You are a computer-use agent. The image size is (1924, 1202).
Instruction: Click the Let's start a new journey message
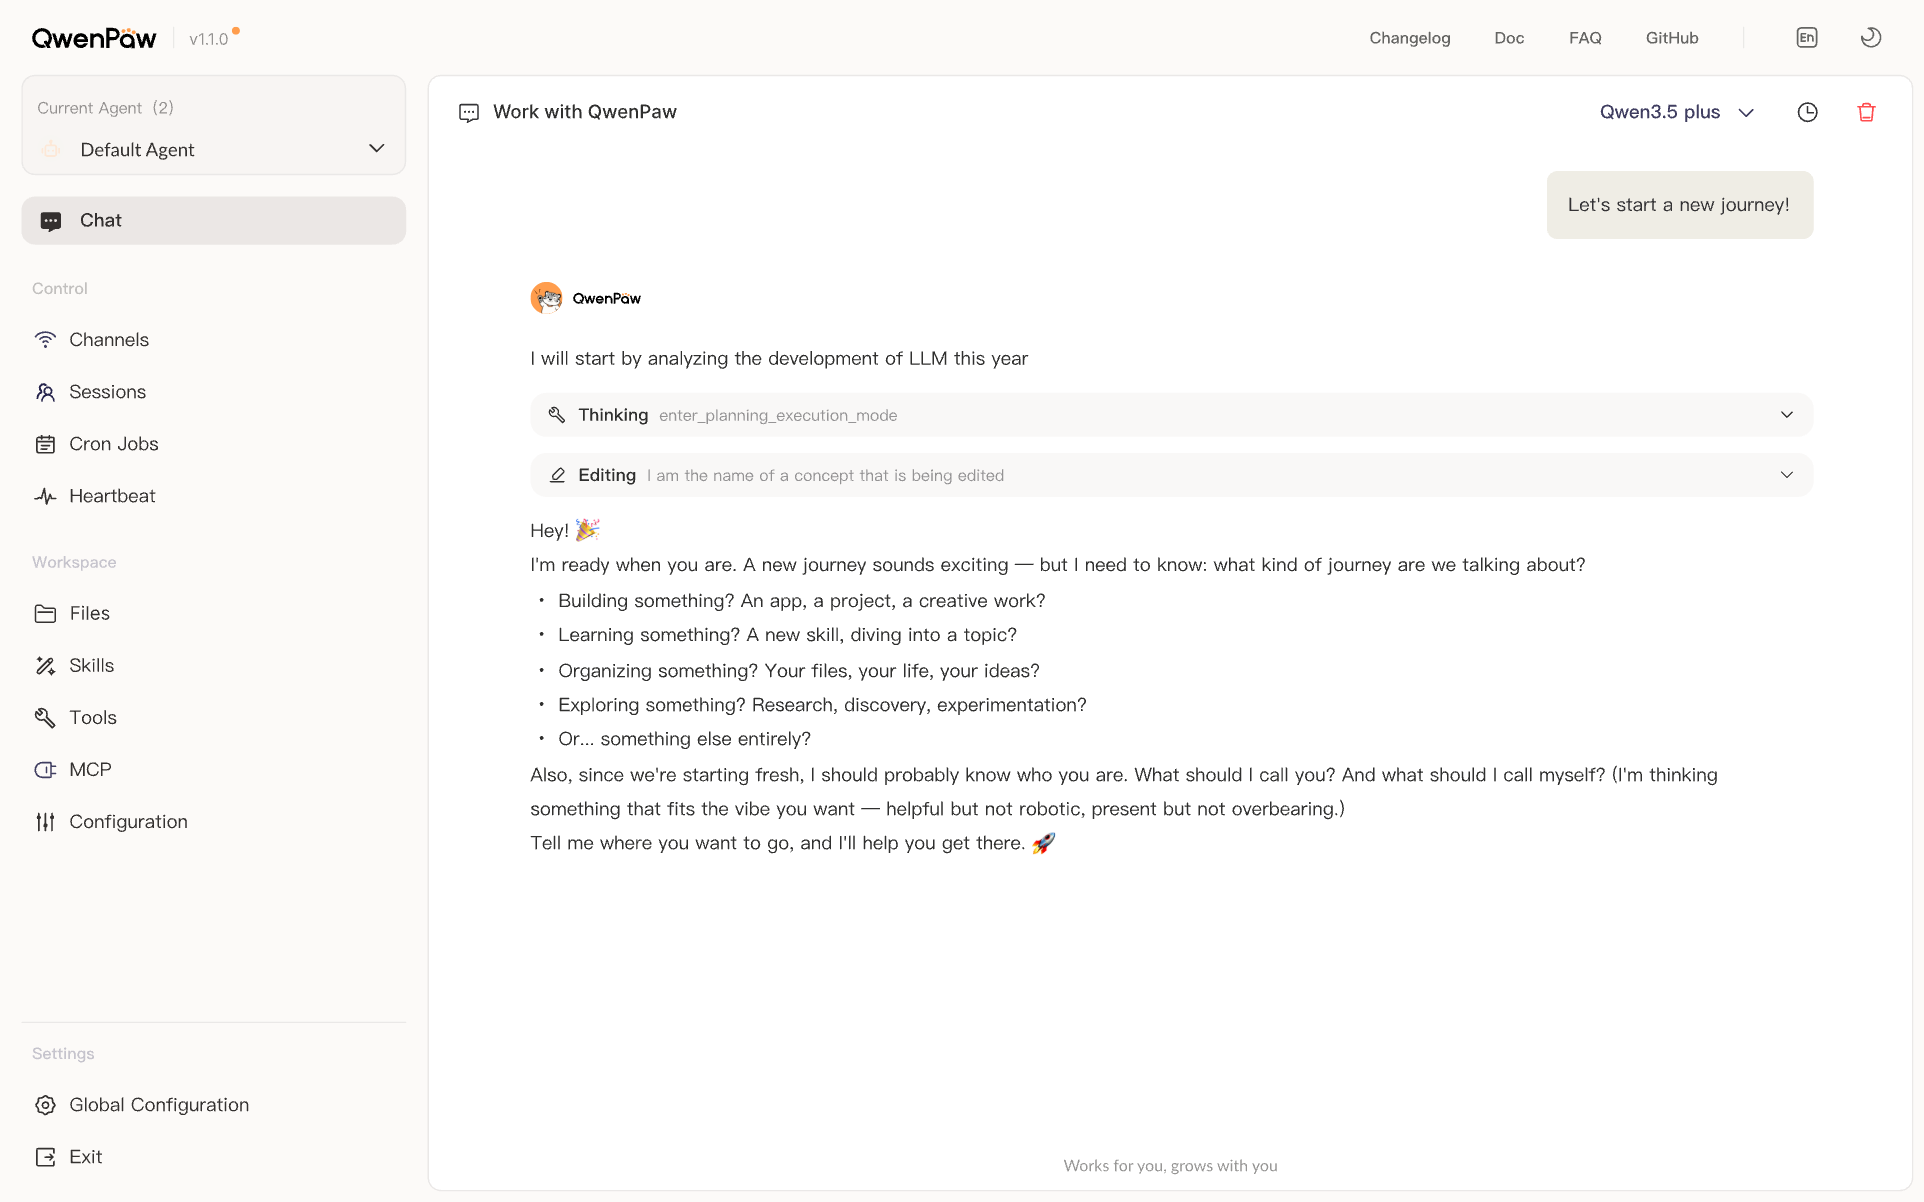point(1679,205)
